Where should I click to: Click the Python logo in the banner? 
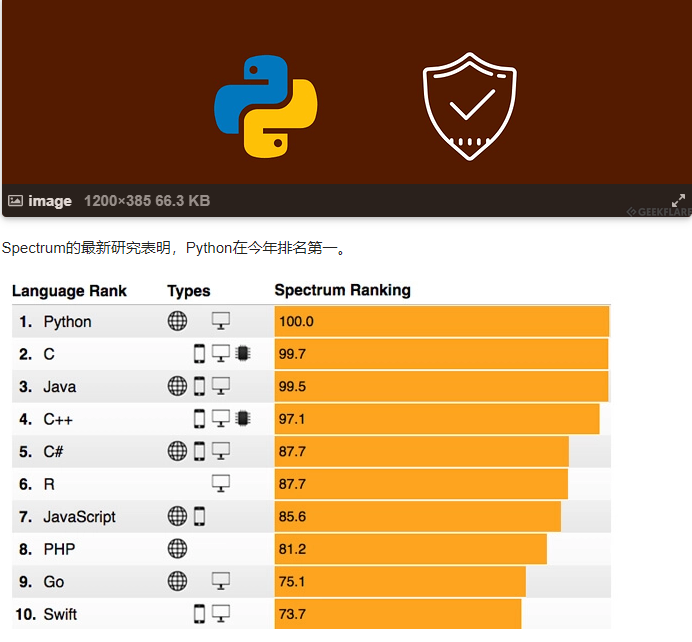(266, 106)
